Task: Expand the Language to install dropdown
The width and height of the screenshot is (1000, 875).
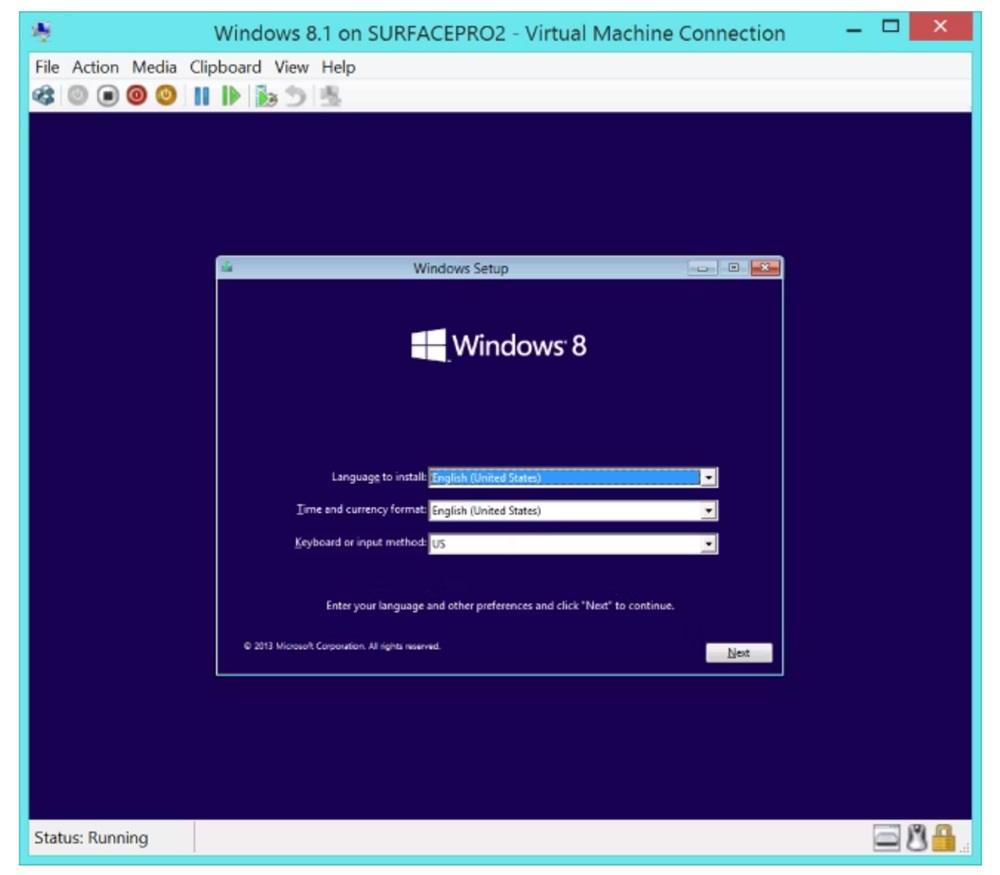Action: [709, 478]
